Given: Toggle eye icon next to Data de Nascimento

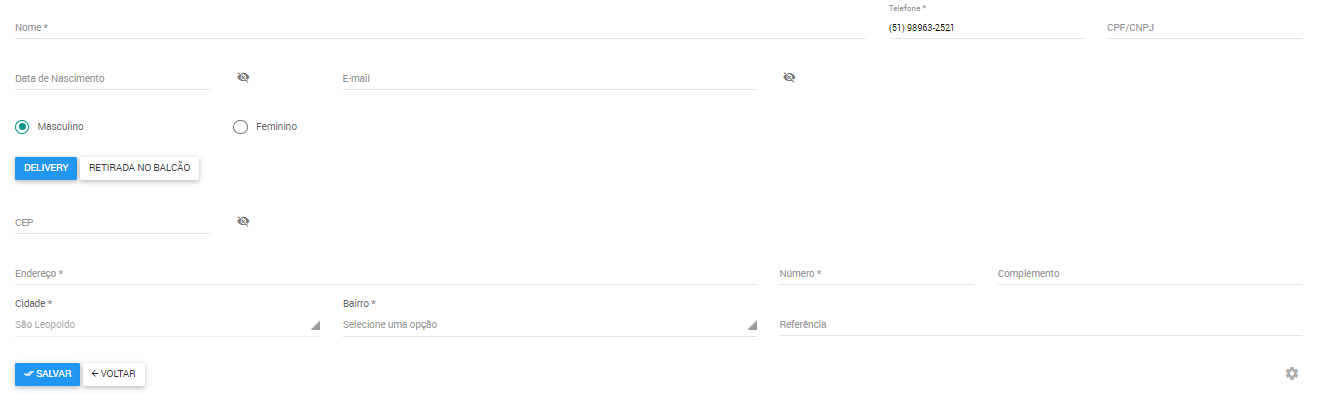Looking at the screenshot, I should pos(243,77).
